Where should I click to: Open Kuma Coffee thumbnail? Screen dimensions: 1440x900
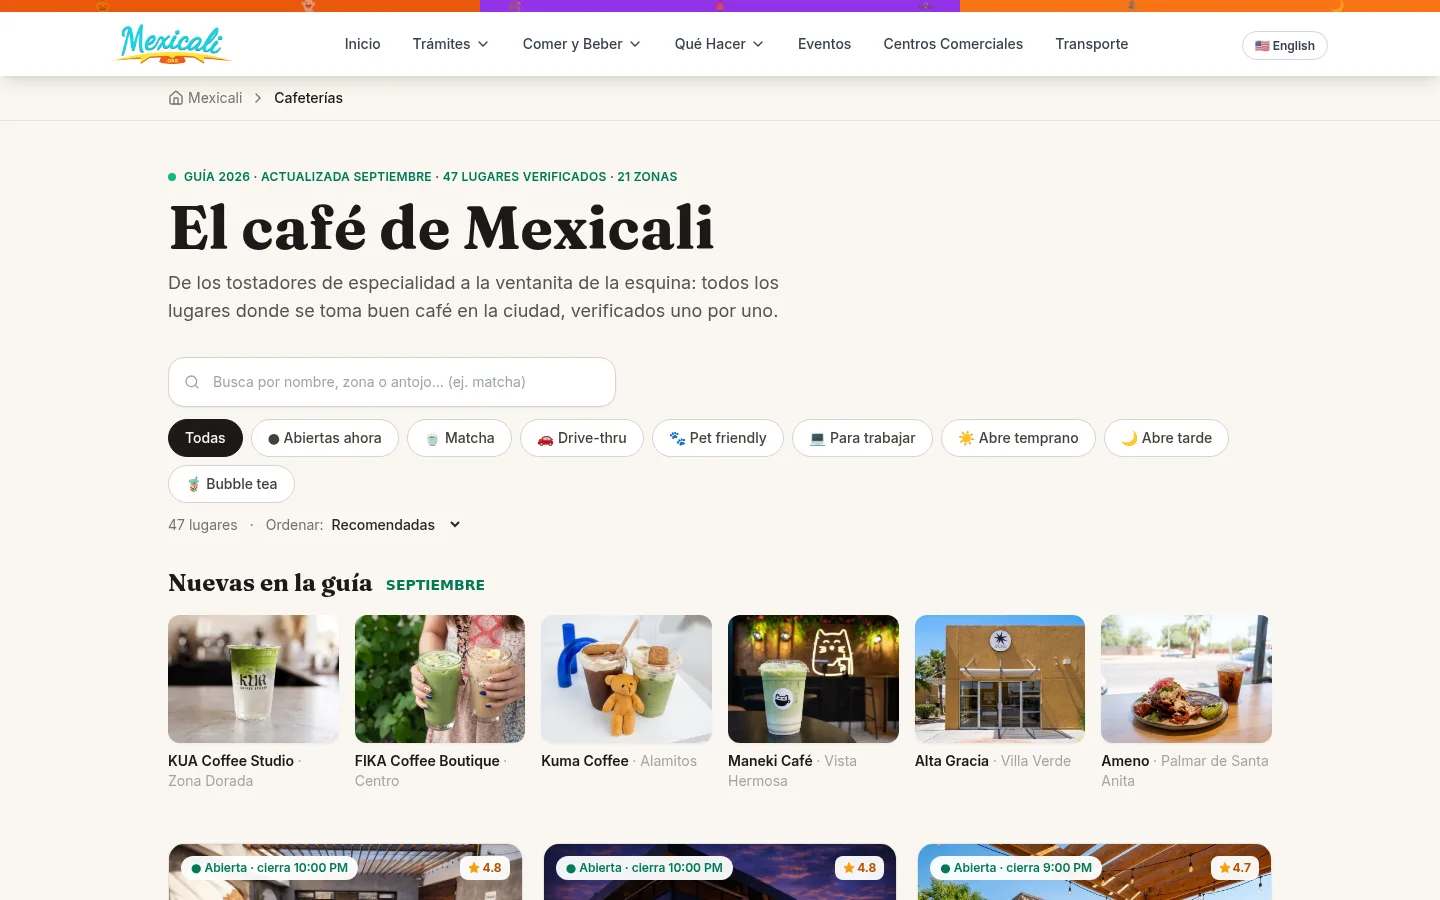click(626, 679)
